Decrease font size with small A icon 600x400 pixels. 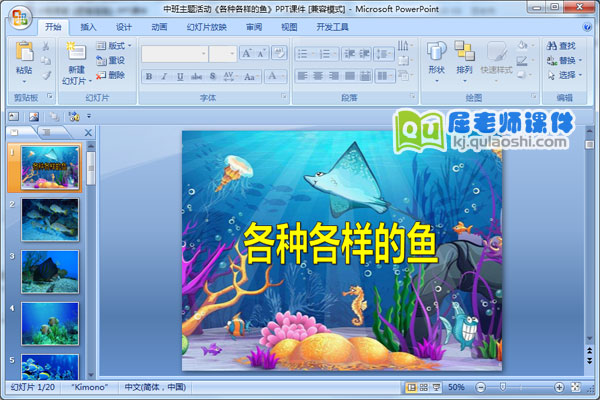[262, 54]
